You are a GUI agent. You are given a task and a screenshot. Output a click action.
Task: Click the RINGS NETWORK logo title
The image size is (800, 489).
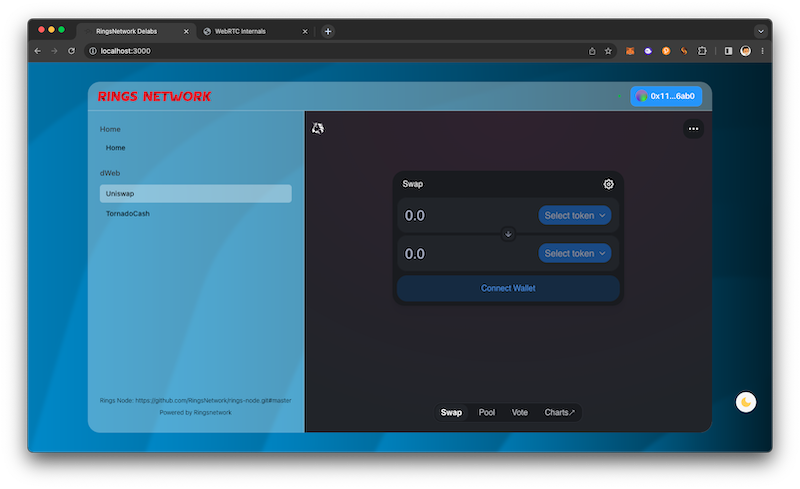[x=154, y=96]
